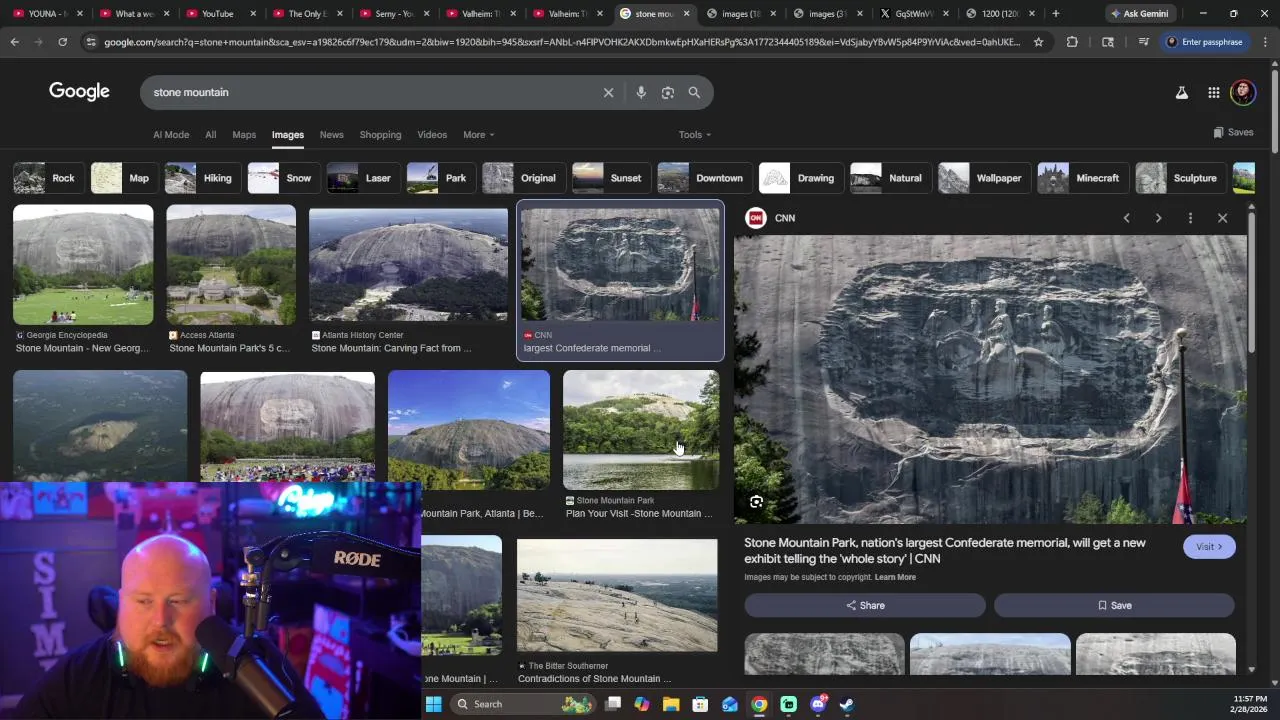Open Search Labs flask icon
This screenshot has width=1280, height=720.
tap(1181, 92)
